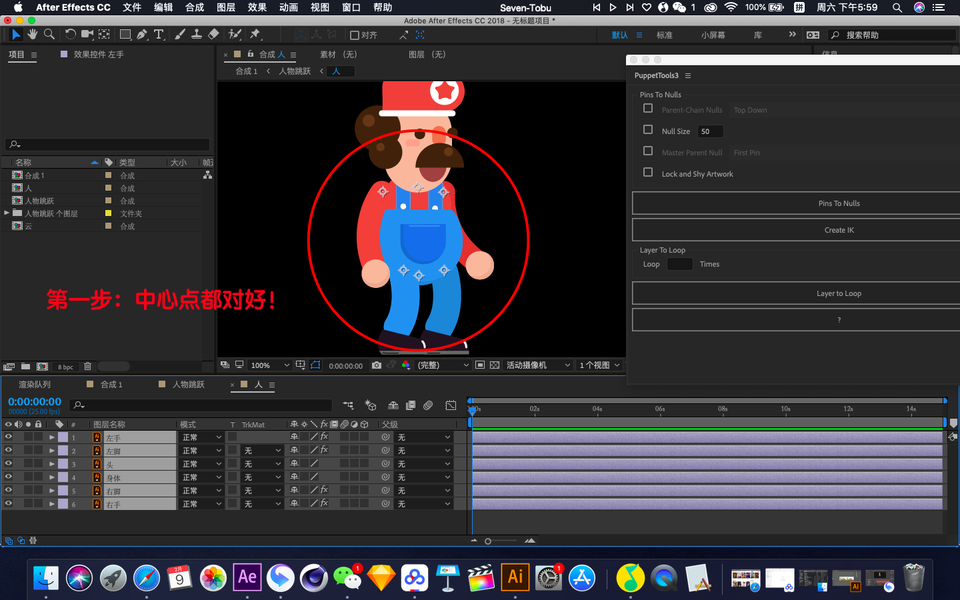Tick the Null Size checkbox

pyautogui.click(x=648, y=130)
